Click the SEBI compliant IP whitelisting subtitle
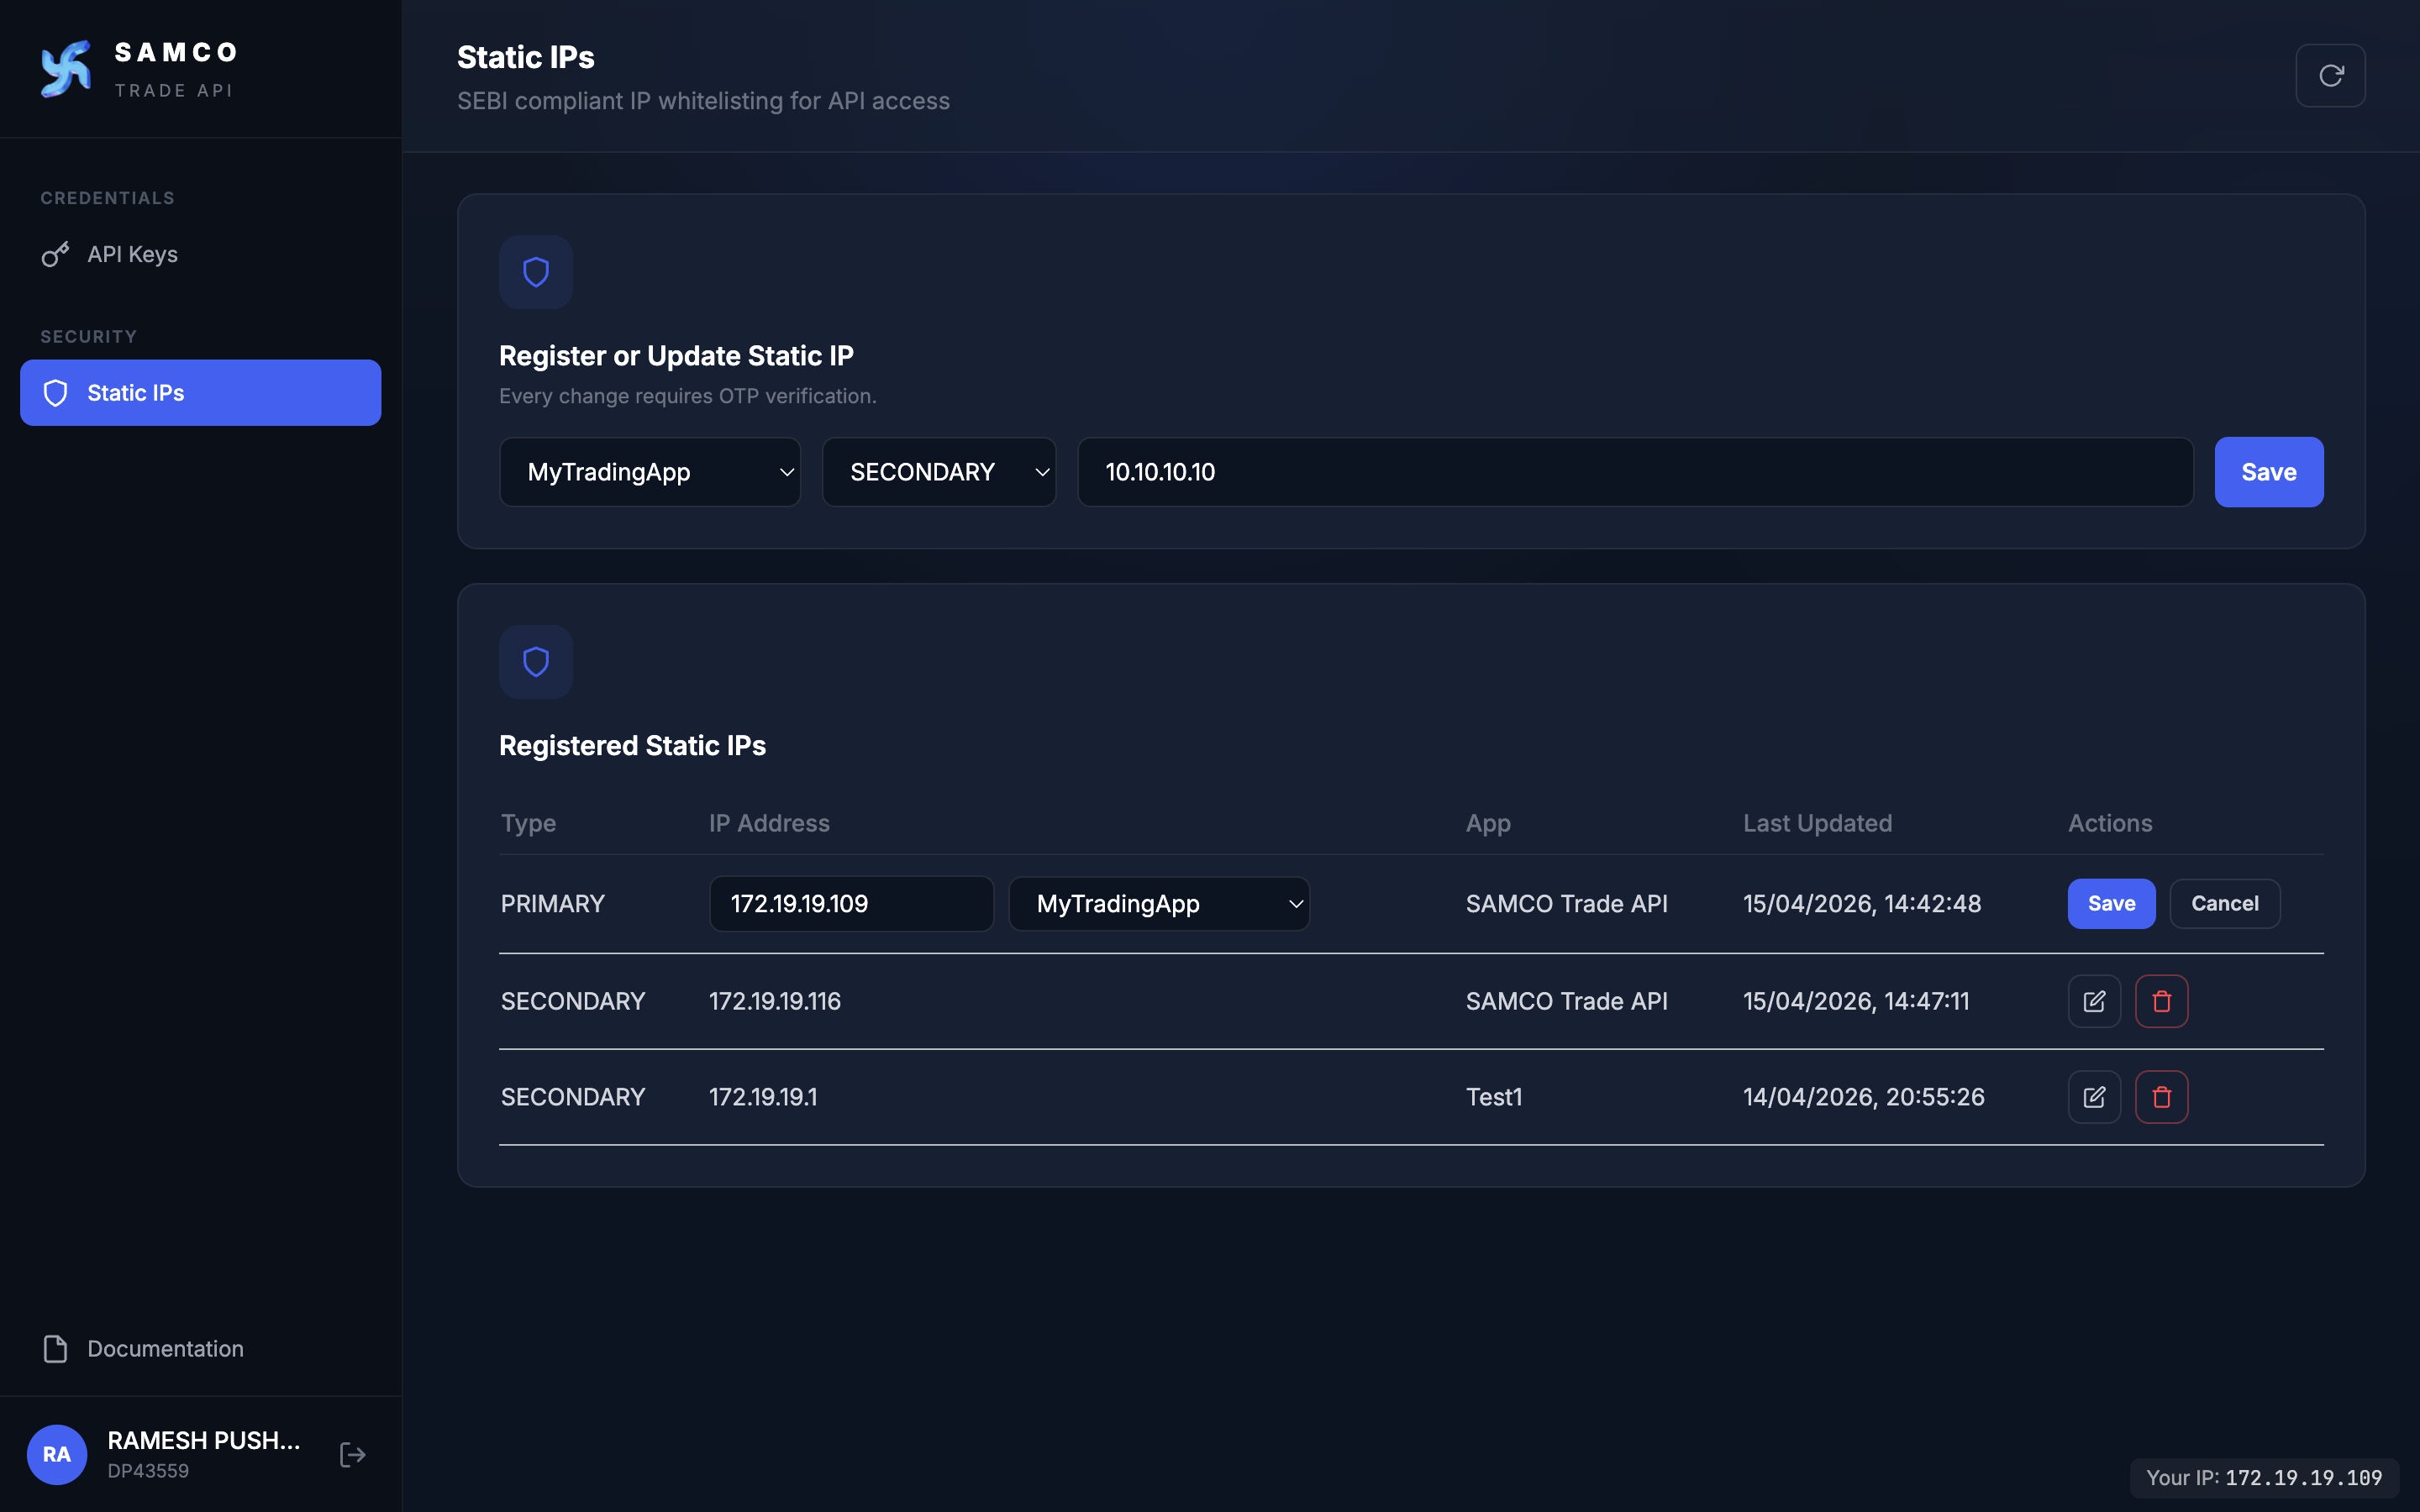2420x1512 pixels. 703,101
